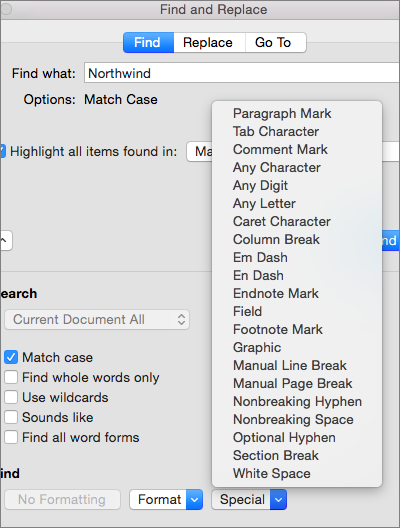Collapse the dialog with the up-arrow button
Viewport: 400px width, 528px height.
click(x=5, y=240)
